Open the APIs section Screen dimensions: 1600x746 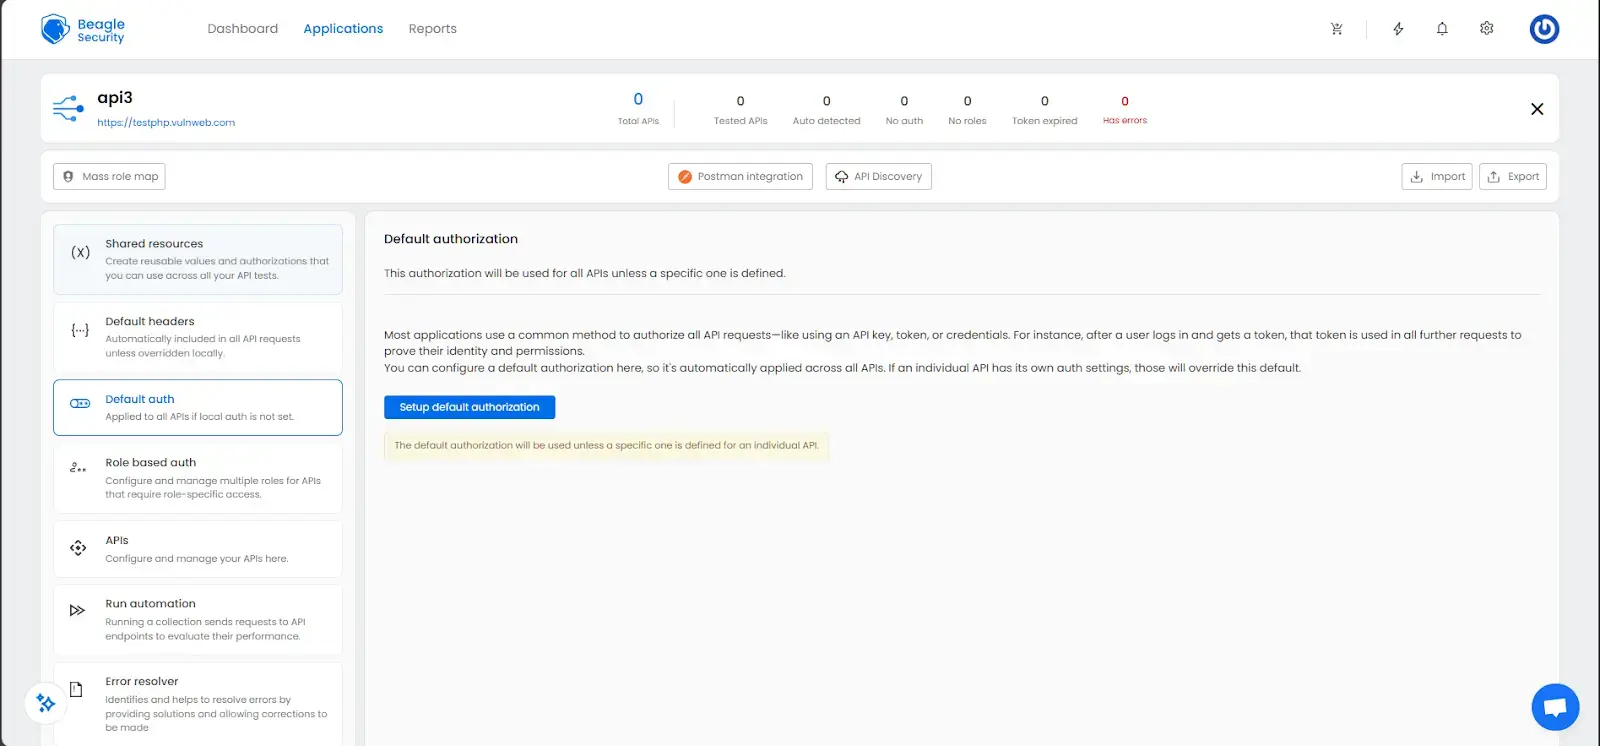pos(198,549)
